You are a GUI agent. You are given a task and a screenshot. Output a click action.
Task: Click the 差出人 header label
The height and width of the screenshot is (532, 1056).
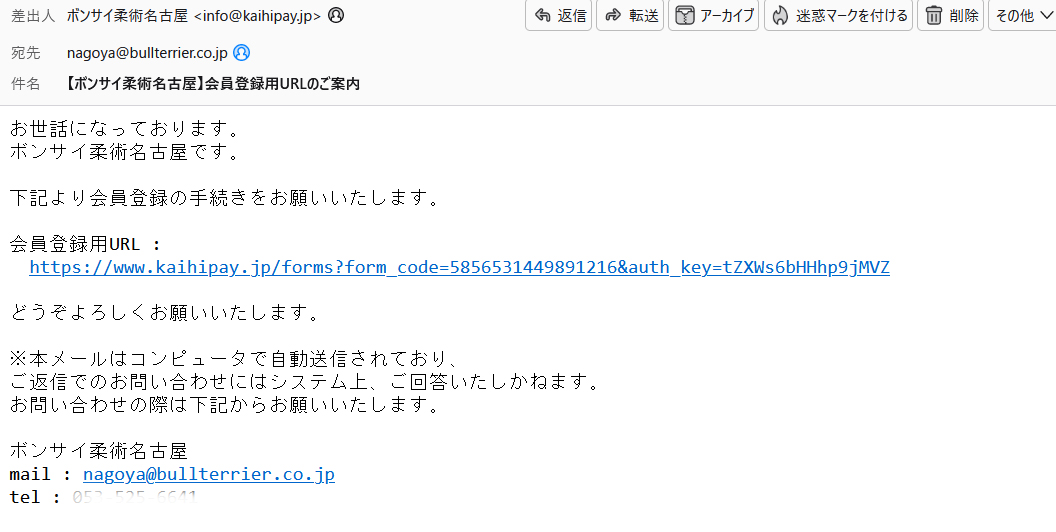33,15
